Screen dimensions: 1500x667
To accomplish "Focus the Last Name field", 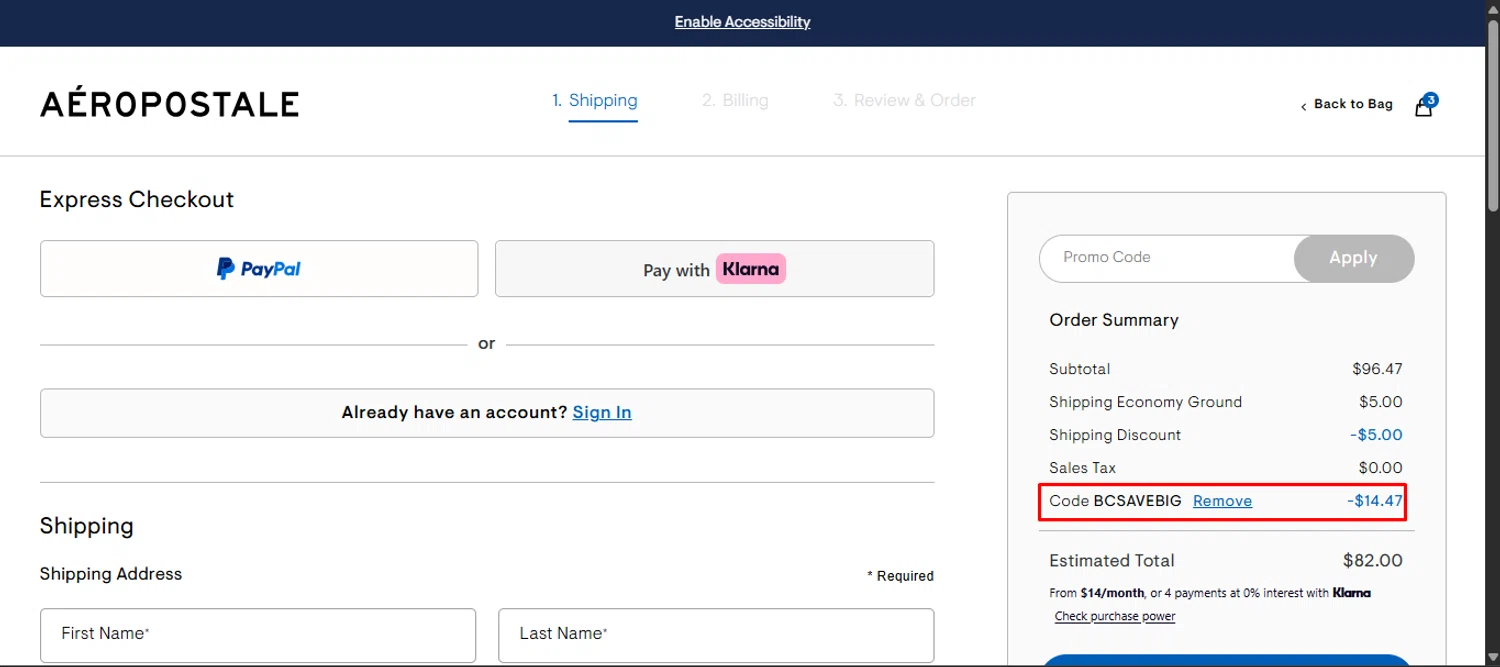I will pos(716,635).
